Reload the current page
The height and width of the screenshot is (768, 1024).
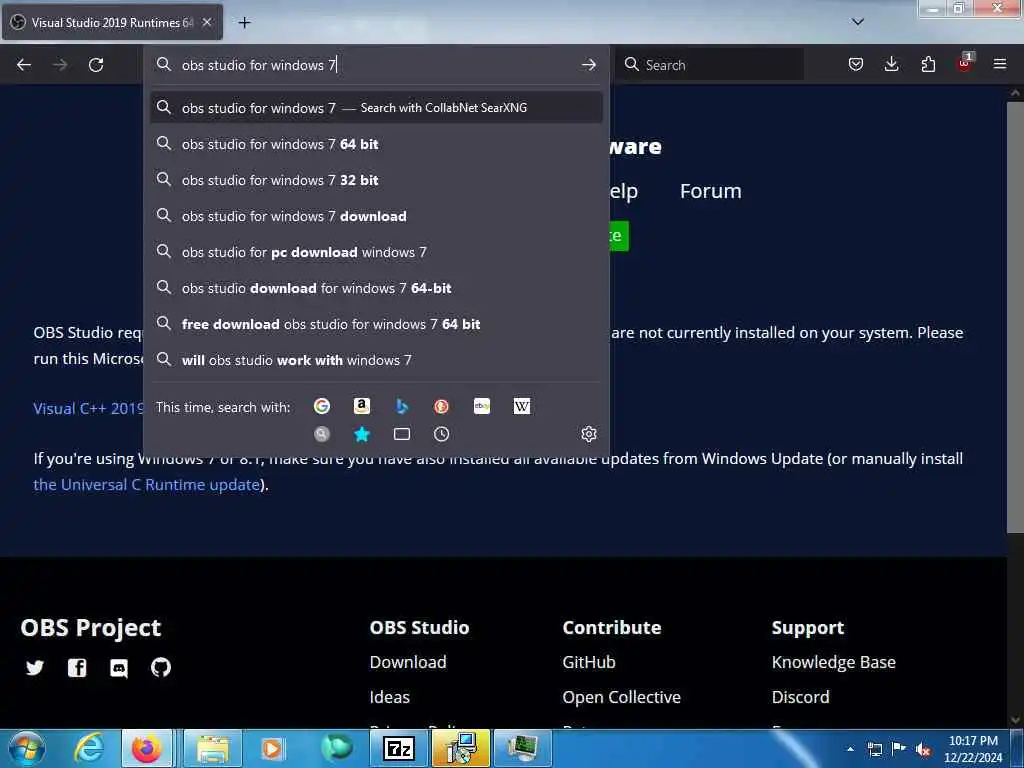coord(96,65)
